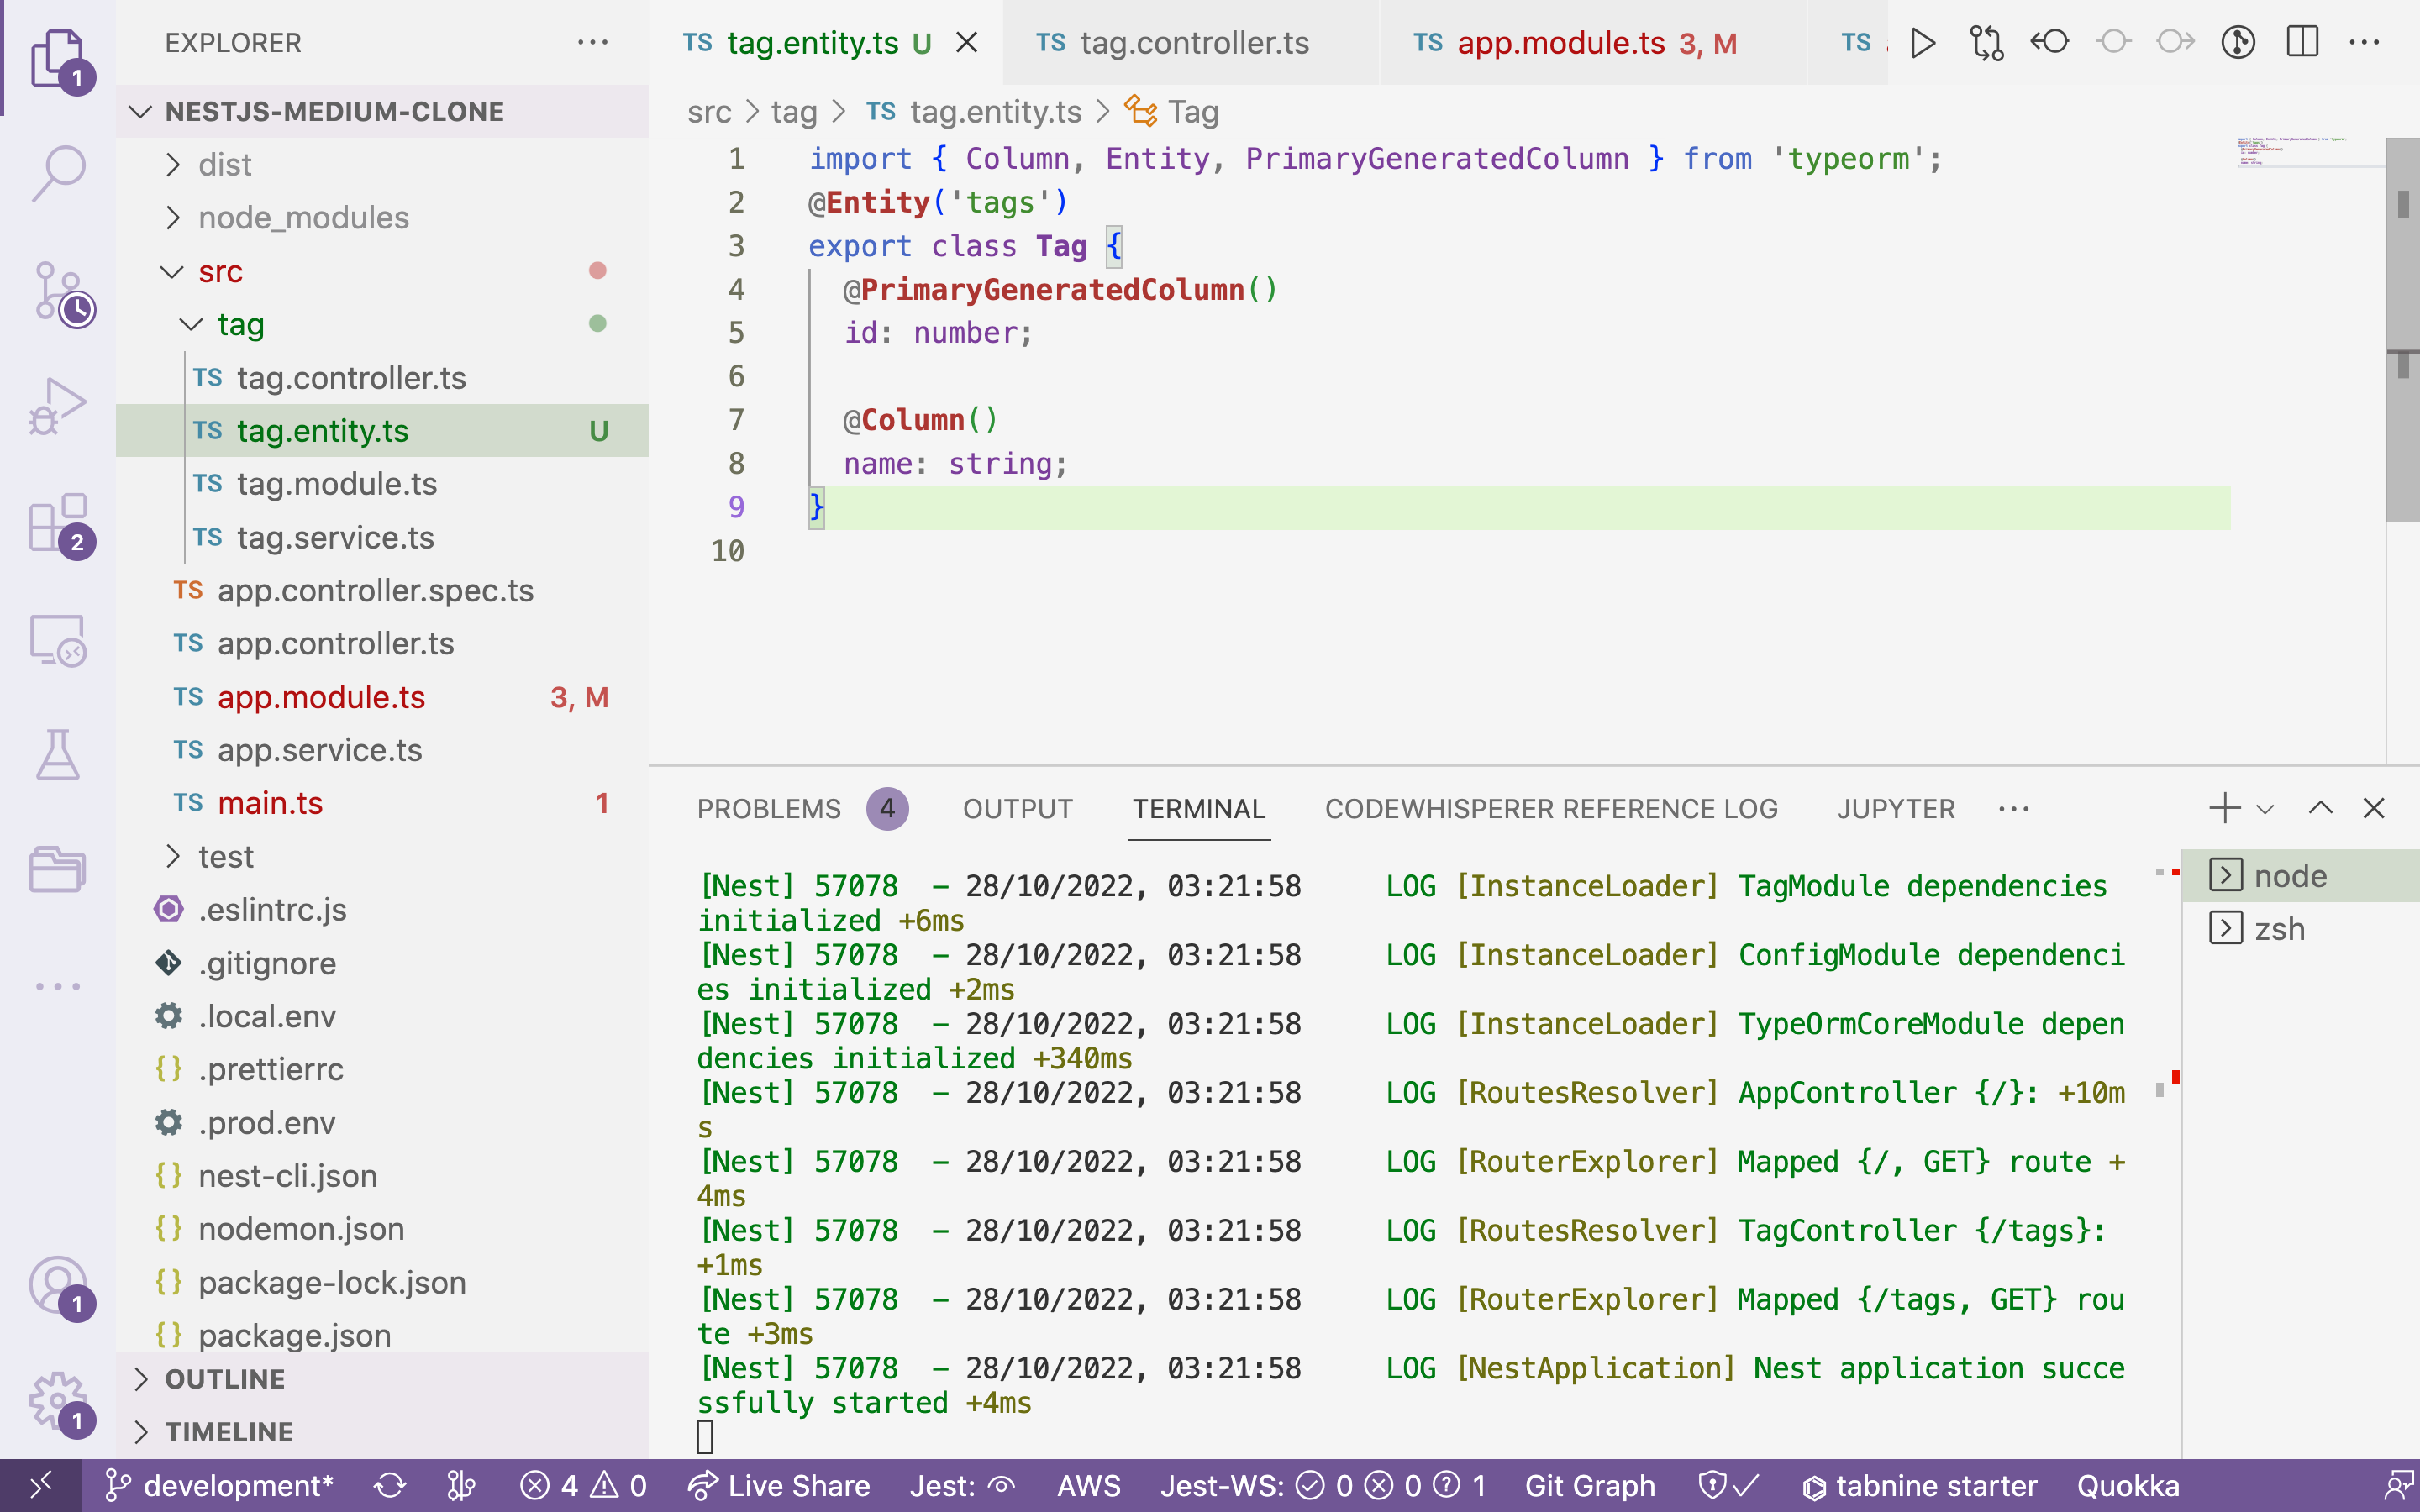
Task: Click the Synchronize Changes status icon
Action: pos(389,1486)
